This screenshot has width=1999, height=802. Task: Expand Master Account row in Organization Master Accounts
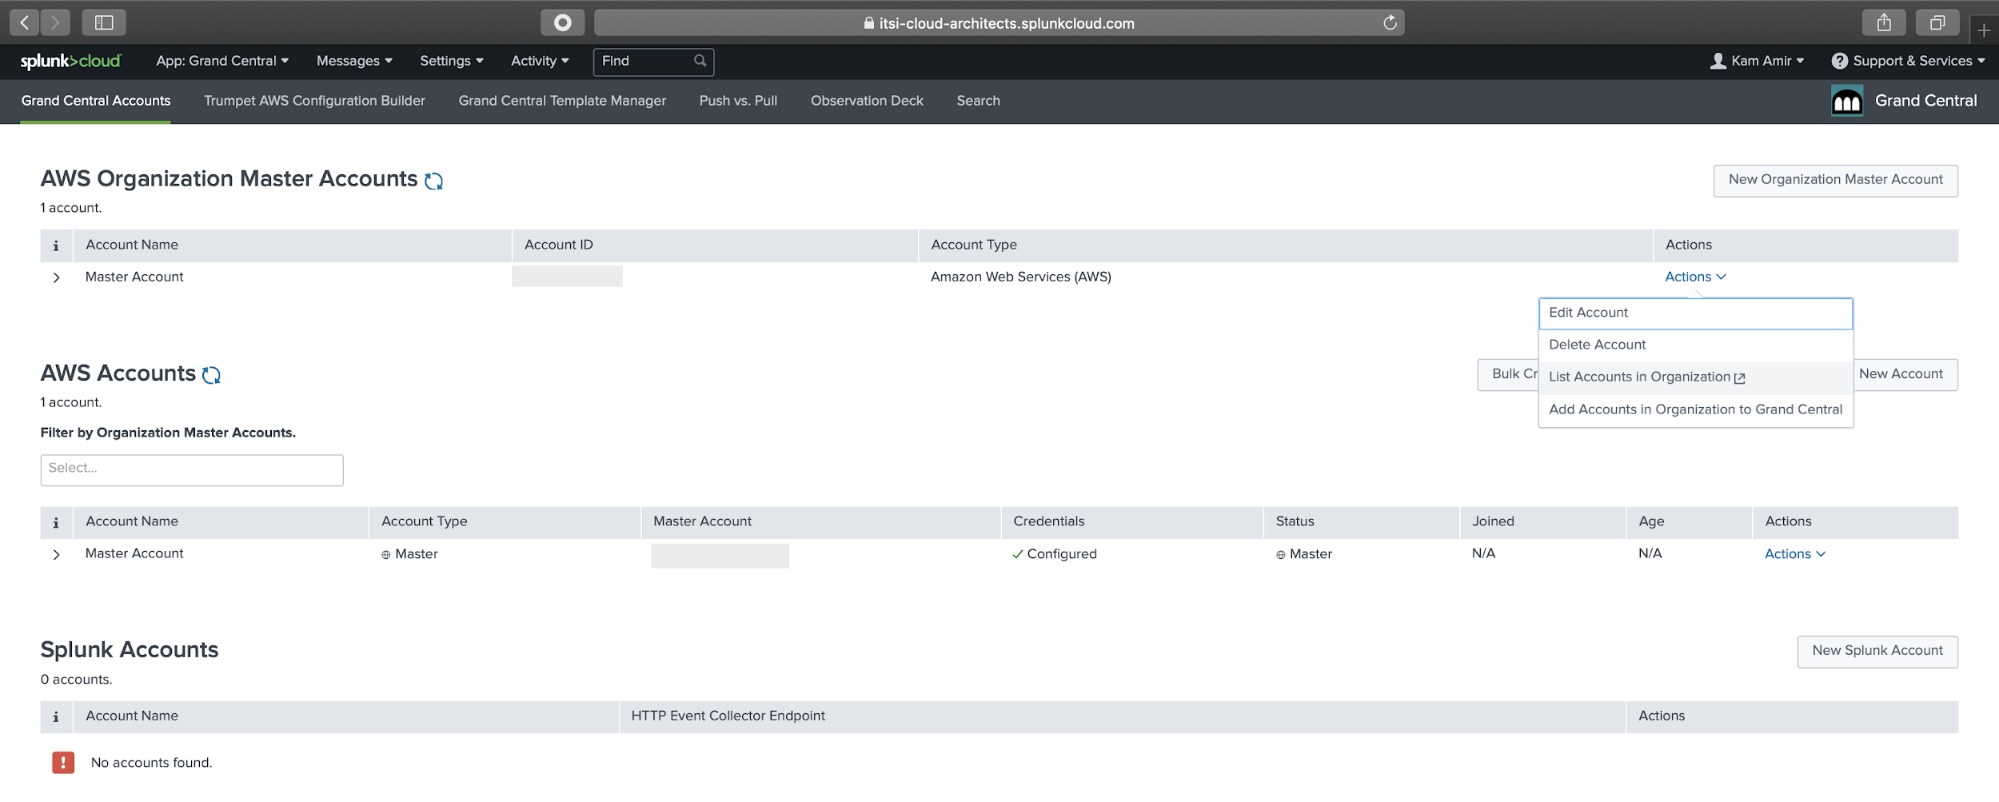56,278
